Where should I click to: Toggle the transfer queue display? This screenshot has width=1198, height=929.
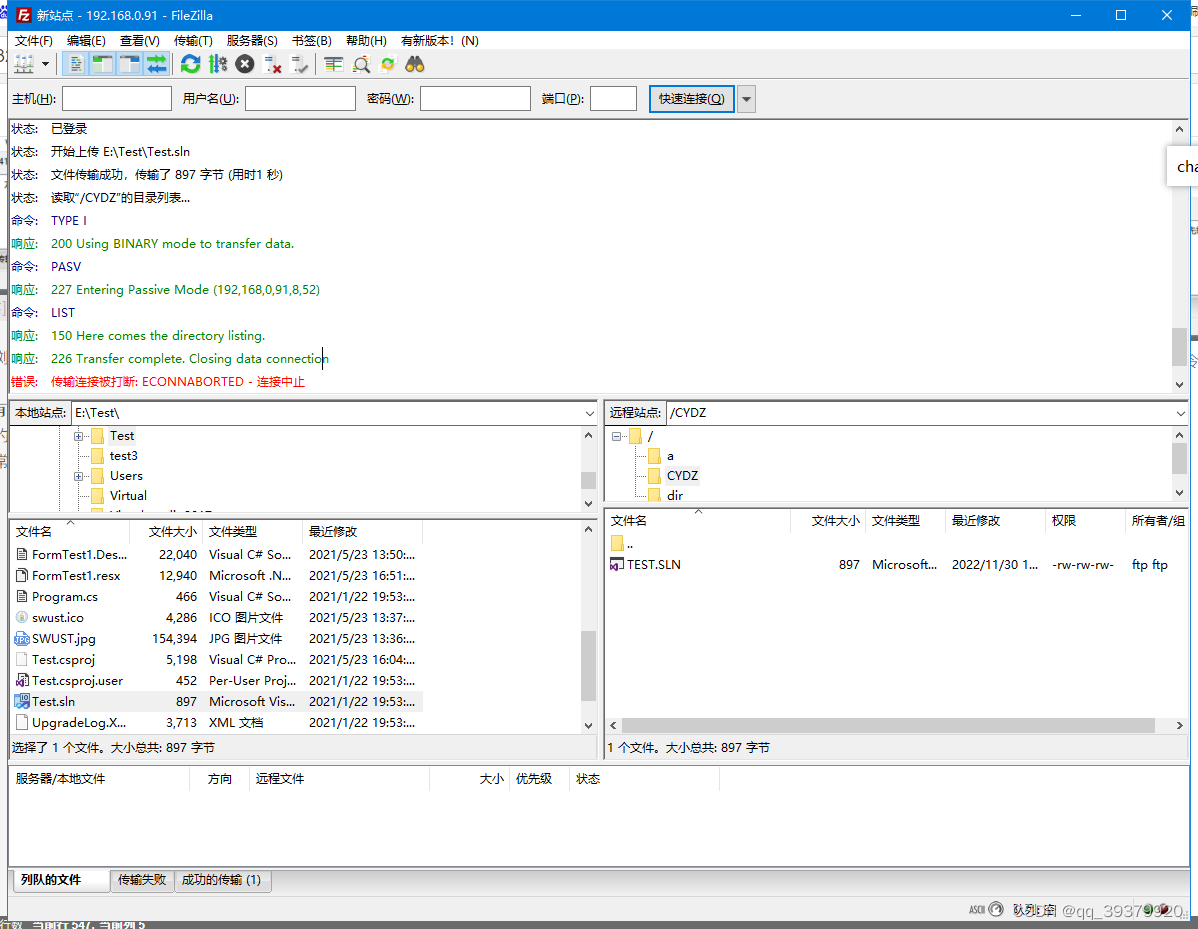pos(157,65)
